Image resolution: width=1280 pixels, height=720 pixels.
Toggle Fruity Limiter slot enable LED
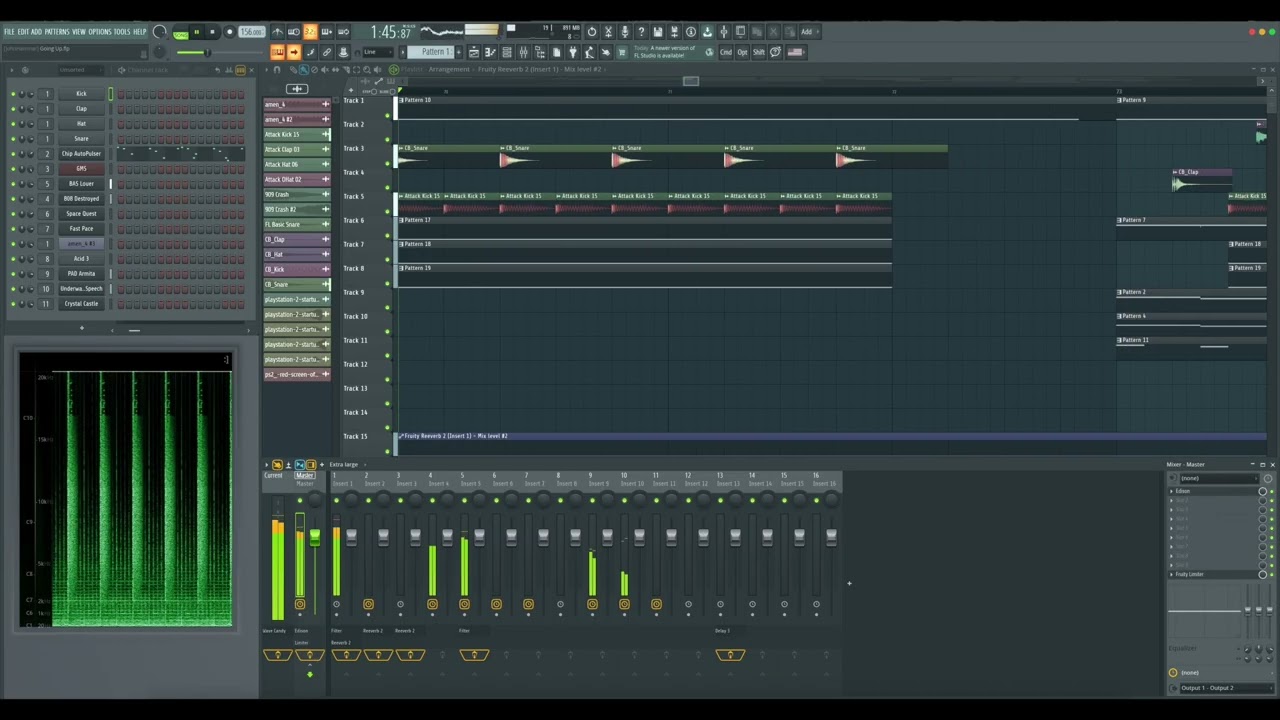point(1272,574)
